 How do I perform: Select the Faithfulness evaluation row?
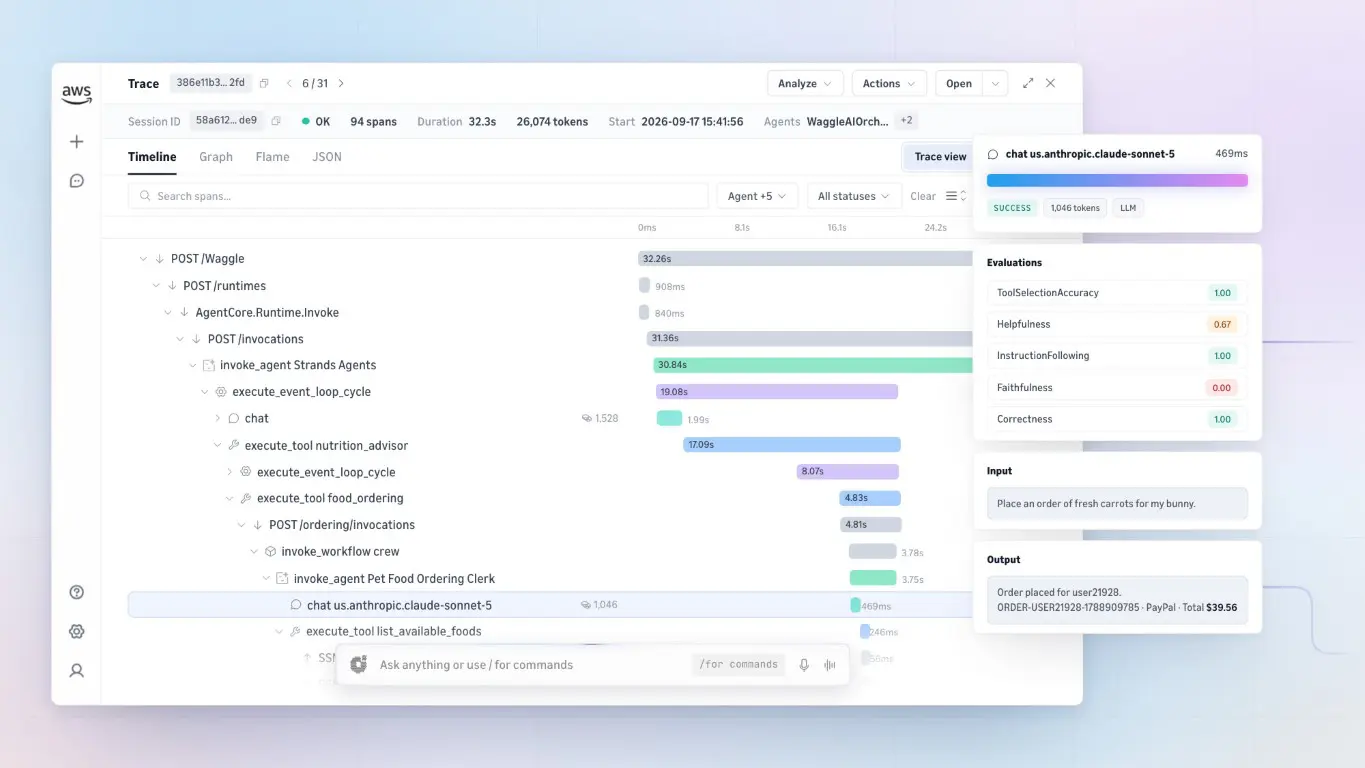pyautogui.click(x=1117, y=388)
